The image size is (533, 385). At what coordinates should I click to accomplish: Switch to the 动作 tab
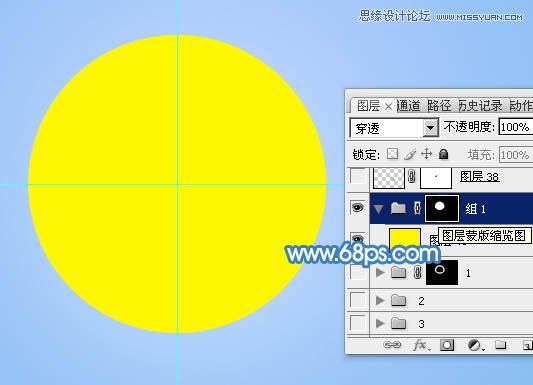(521, 106)
